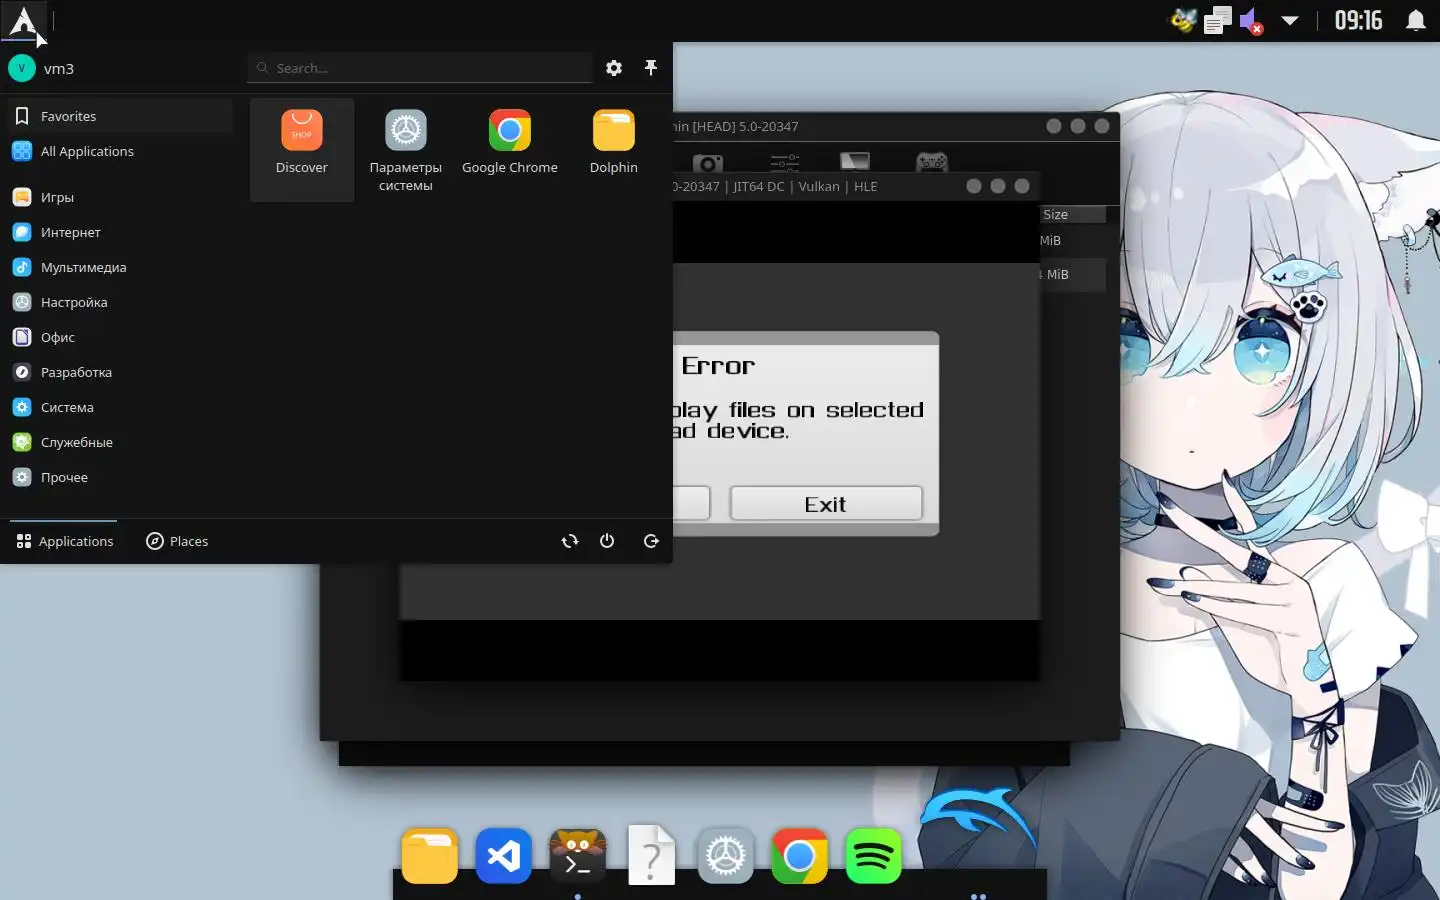Open Spotify from dock
The width and height of the screenshot is (1440, 900).
pos(874,856)
